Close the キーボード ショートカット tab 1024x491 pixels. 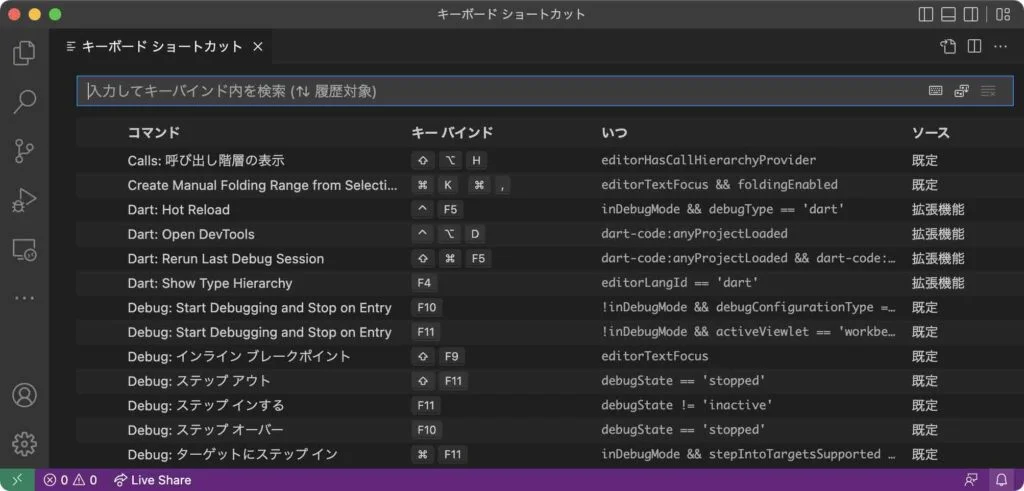coord(258,47)
